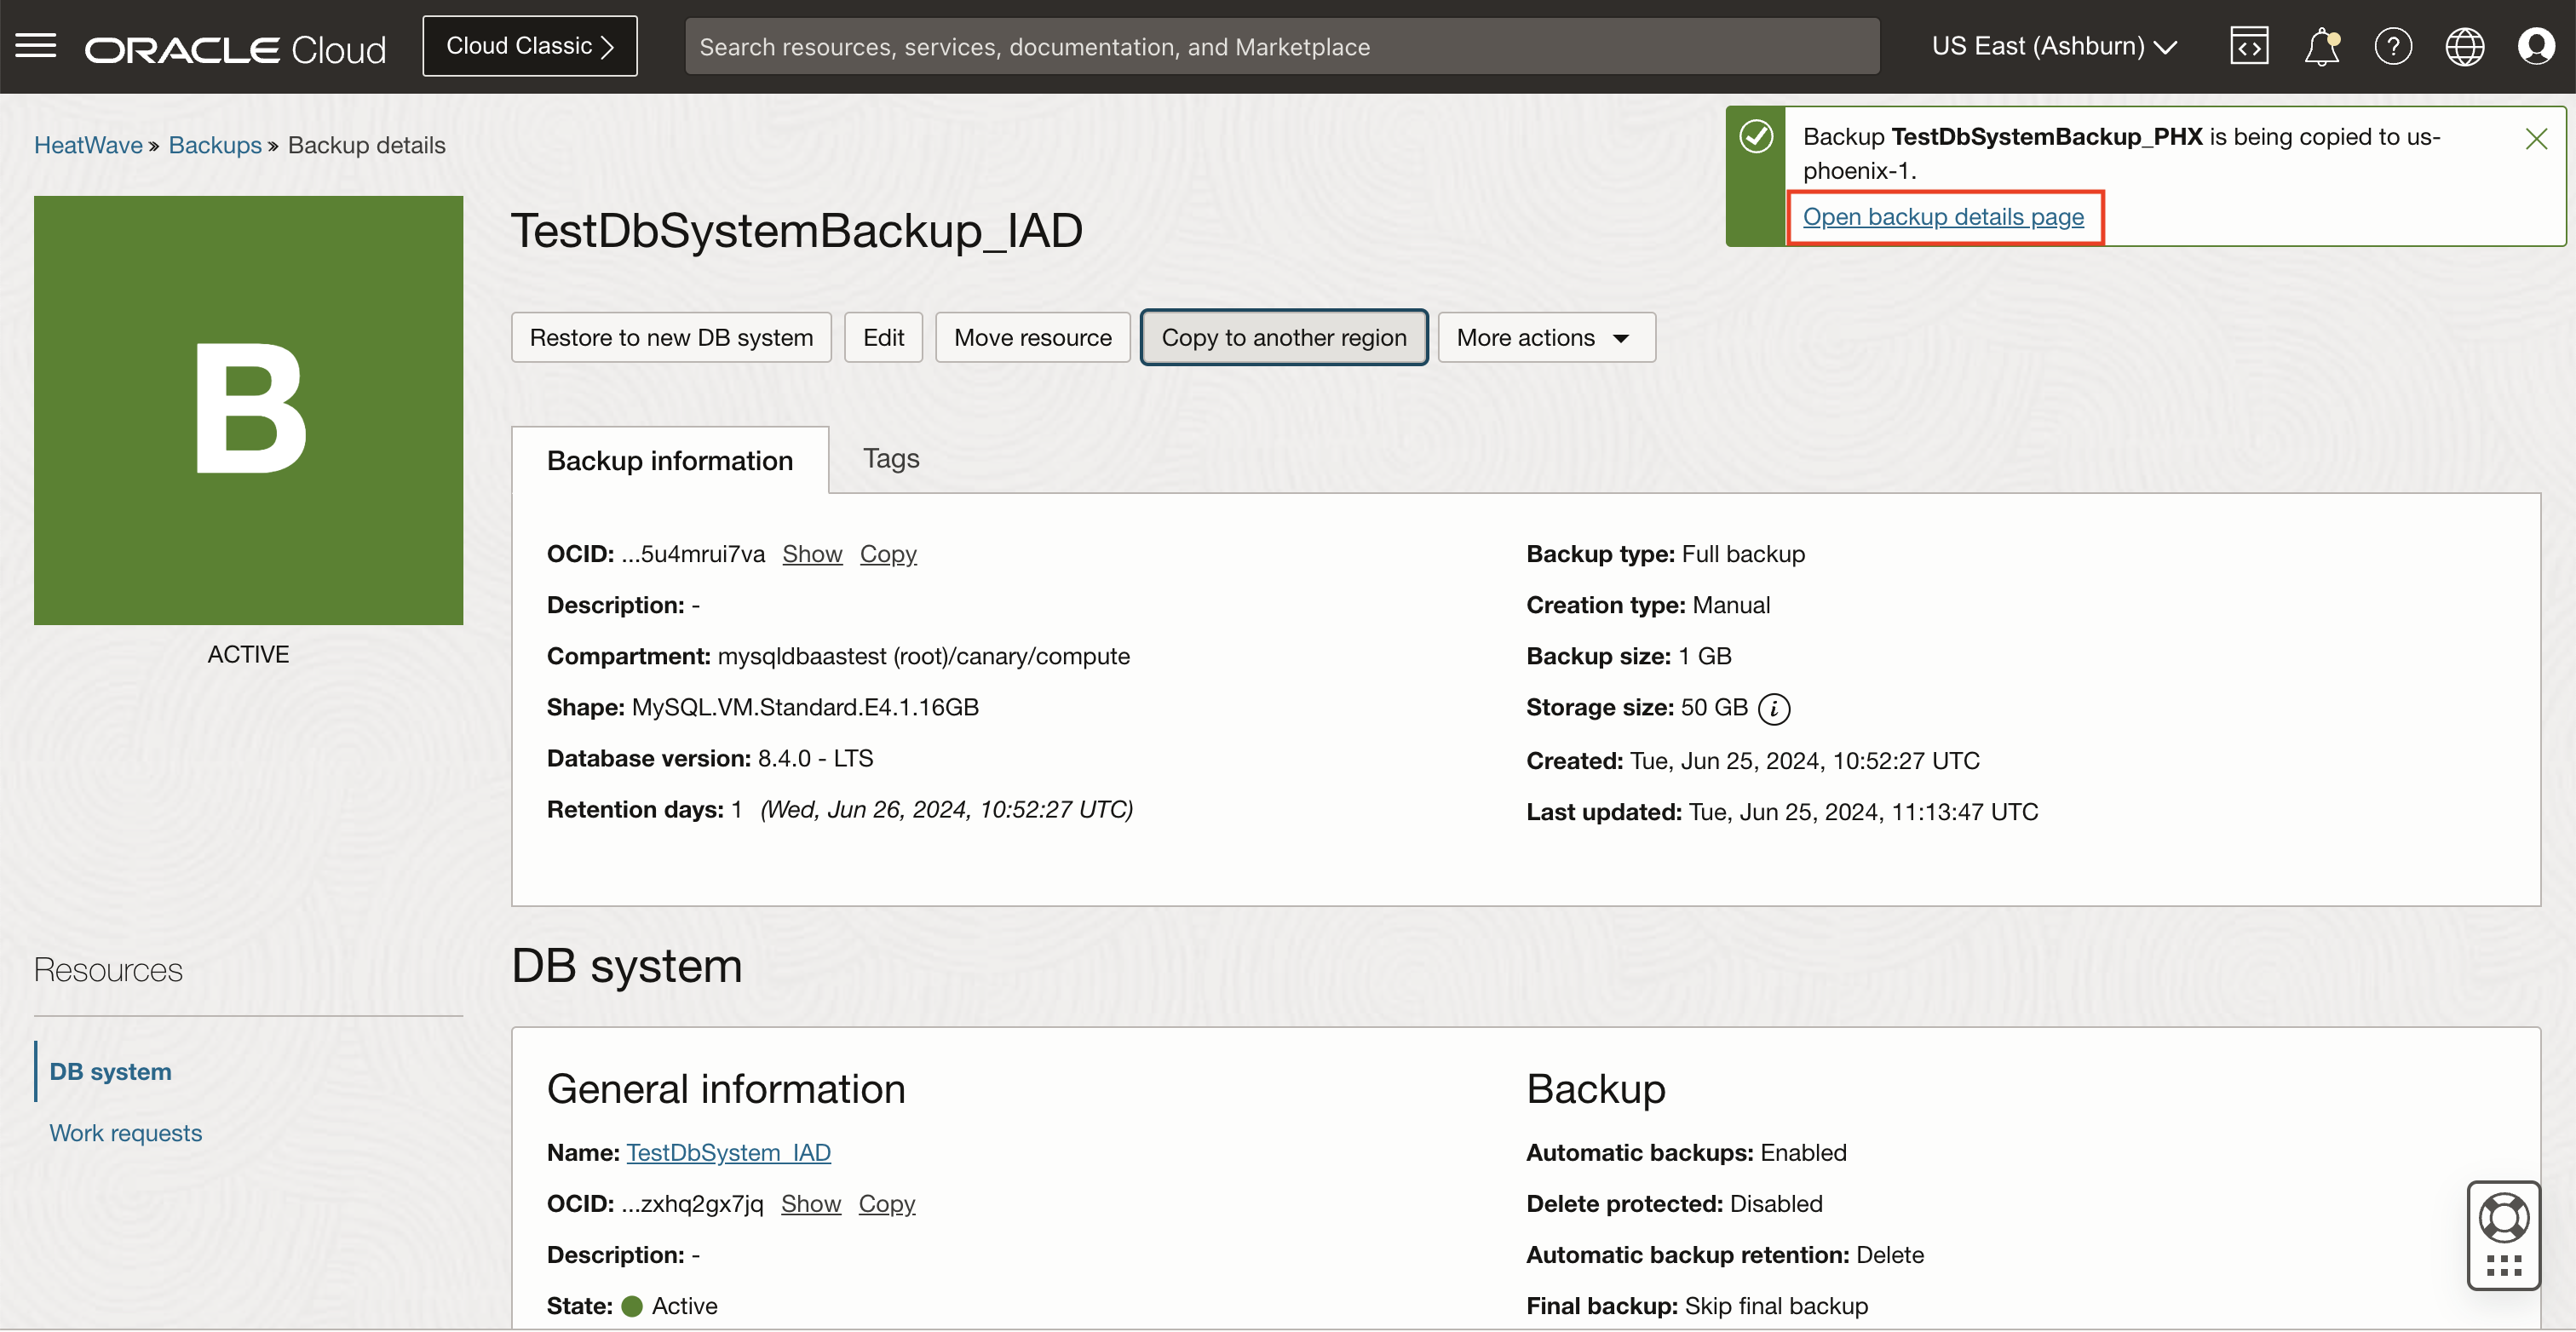The width and height of the screenshot is (2576, 1332).
Task: Open the hamburger navigation menu
Action: [36, 46]
